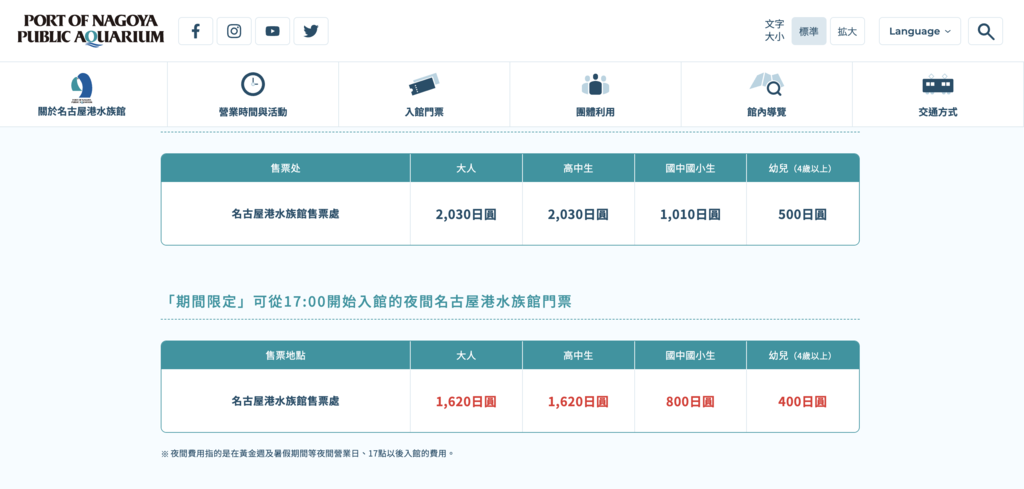1024x489 pixels.
Task: Click the 售票地點 column header
Action: click(285, 355)
